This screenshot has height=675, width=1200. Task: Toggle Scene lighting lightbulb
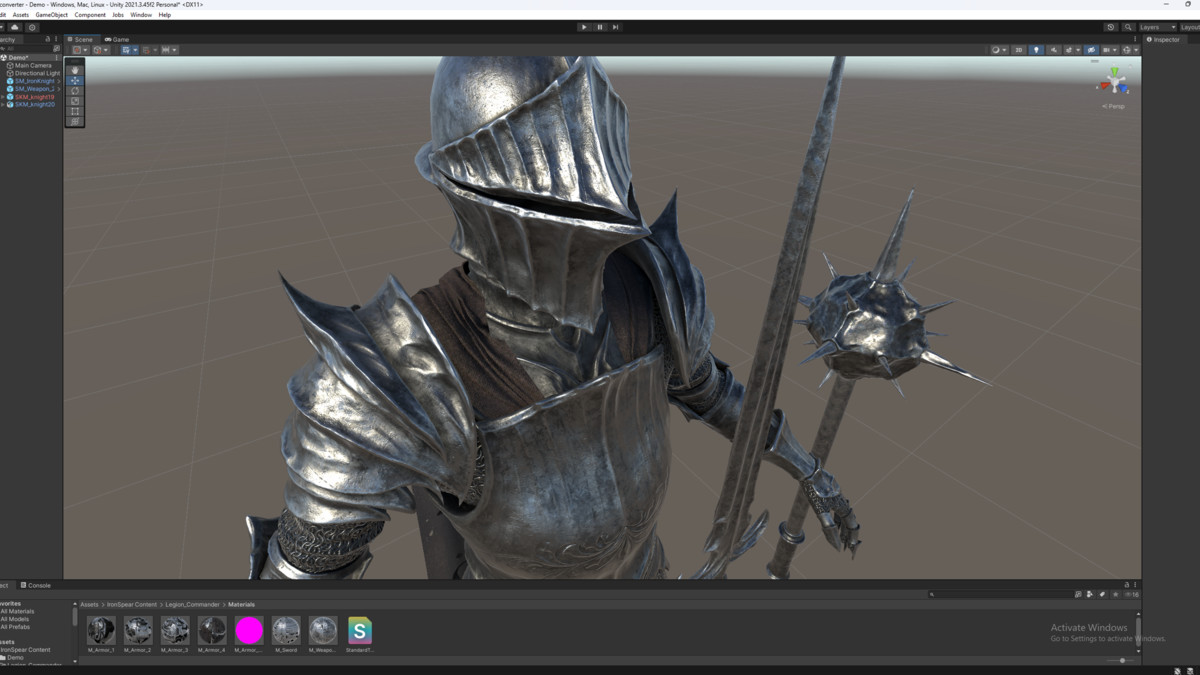[x=1036, y=50]
